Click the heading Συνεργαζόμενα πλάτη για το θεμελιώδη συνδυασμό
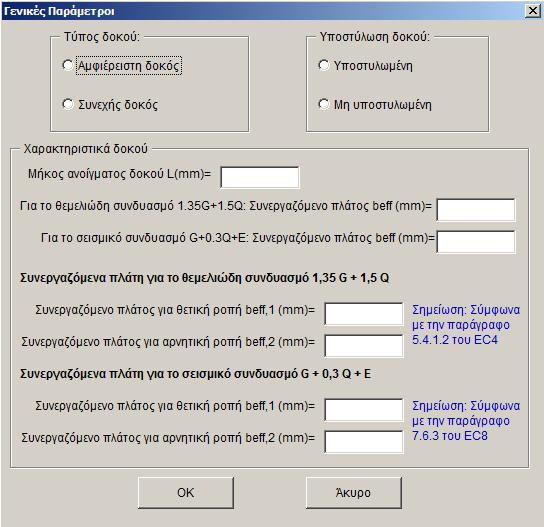The width and height of the screenshot is (544, 527). tap(205, 278)
